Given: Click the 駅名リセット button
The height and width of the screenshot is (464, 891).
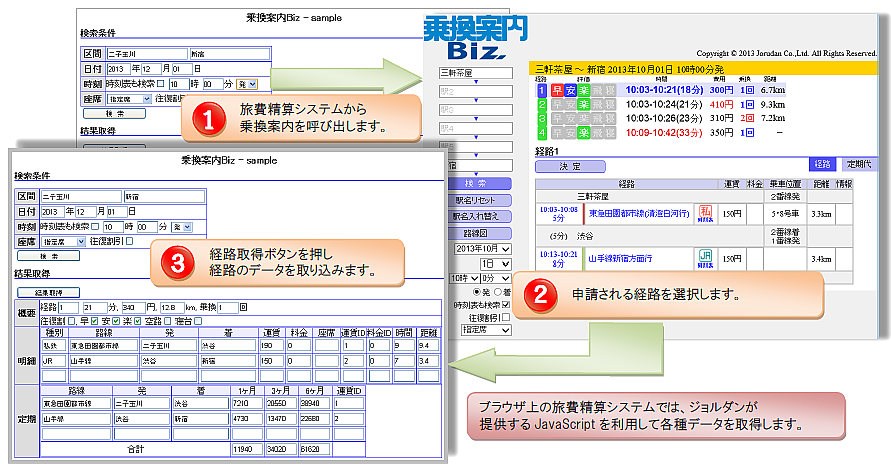Looking at the screenshot, I should click(x=480, y=200).
